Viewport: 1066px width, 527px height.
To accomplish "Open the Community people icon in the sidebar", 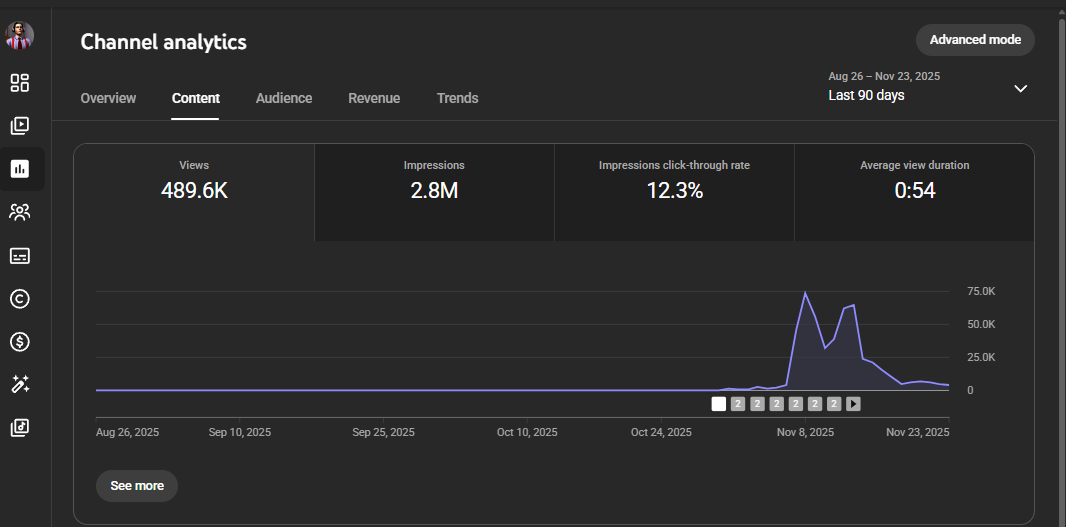I will [20, 212].
